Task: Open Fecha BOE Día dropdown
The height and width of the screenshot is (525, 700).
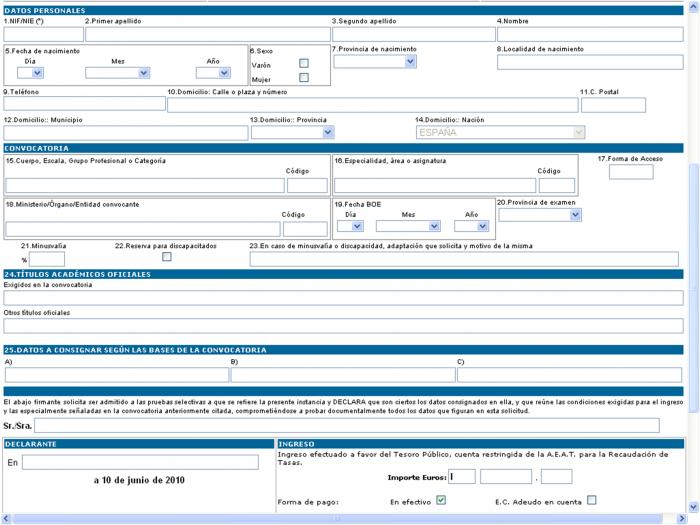Action: click(x=350, y=226)
